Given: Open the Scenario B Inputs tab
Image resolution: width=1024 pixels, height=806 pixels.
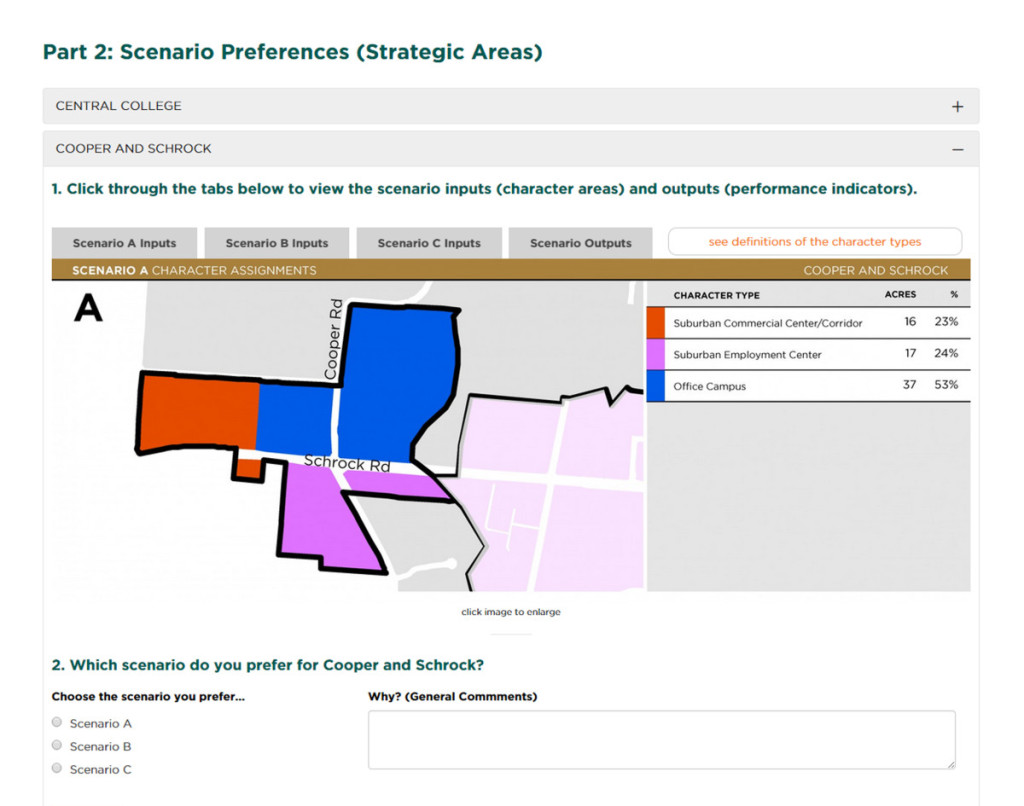Looking at the screenshot, I should 277,243.
